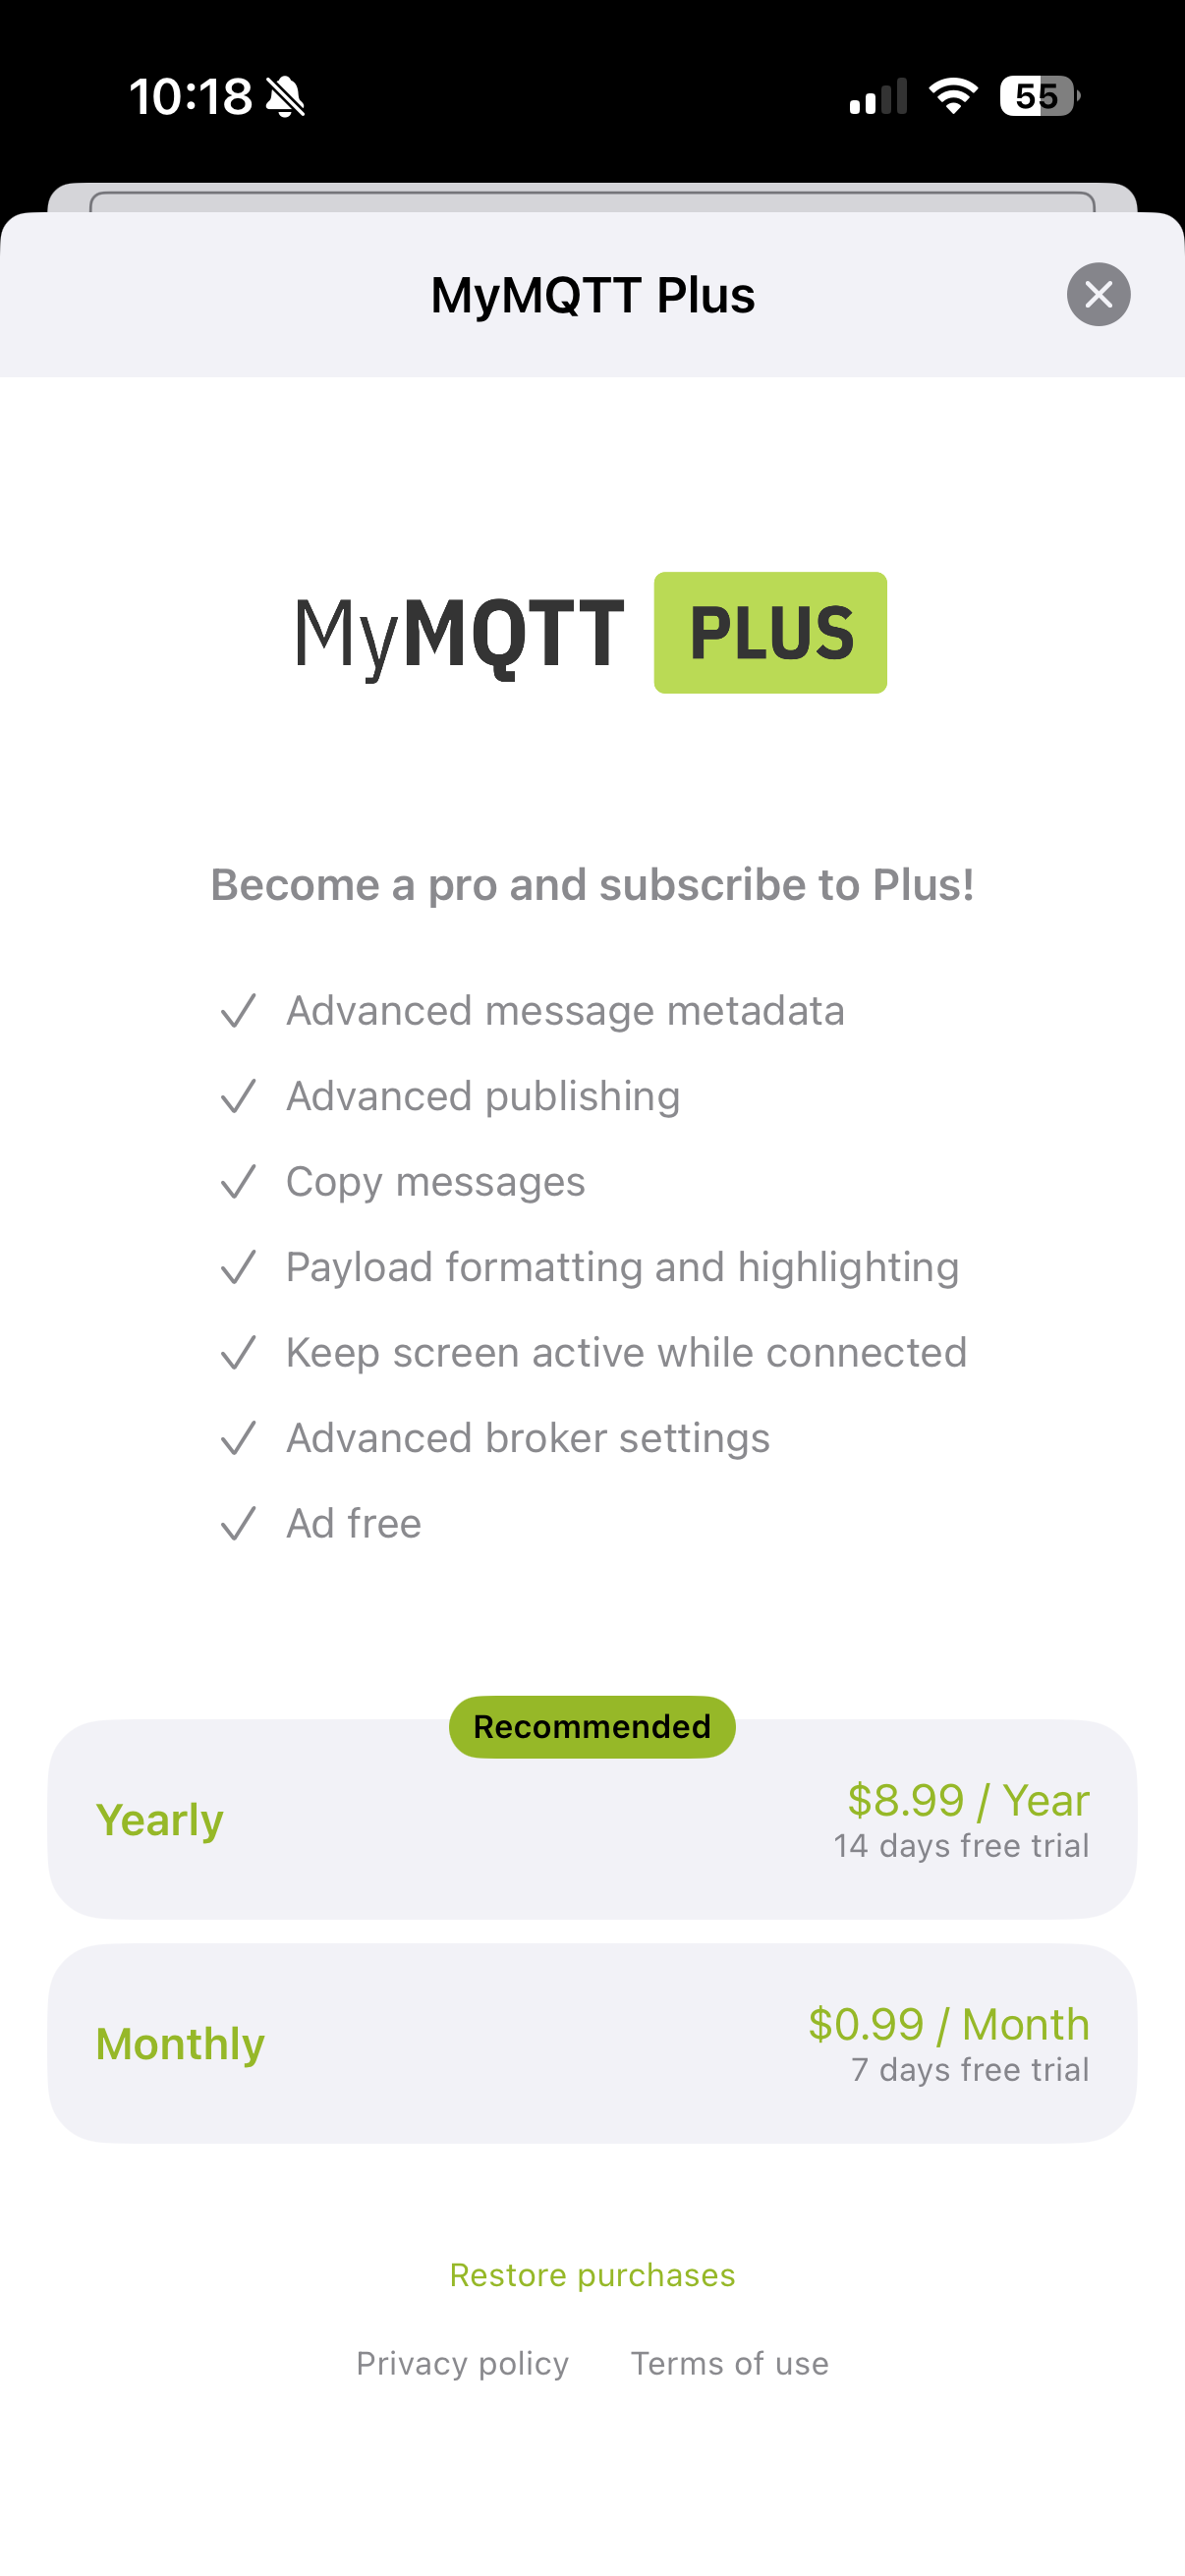Tap checkmark beside Advanced publishing
Image resolution: width=1185 pixels, height=2576 pixels.
coord(238,1097)
